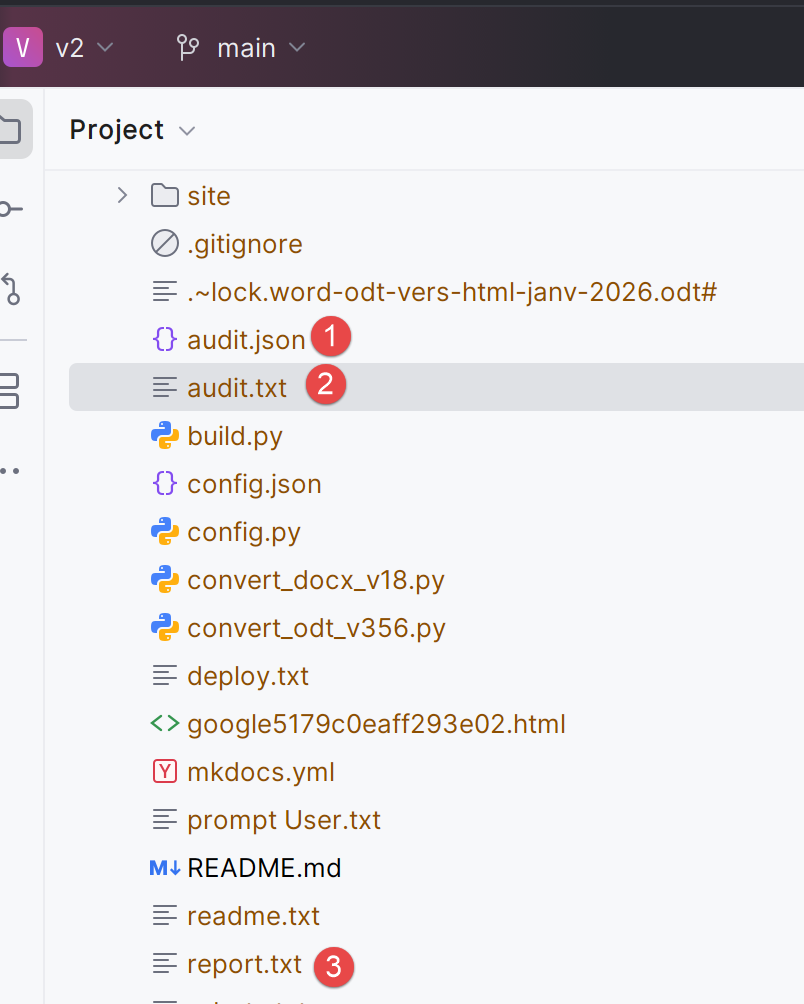
Task: Select the deploy.txt file
Action: [x=248, y=676]
